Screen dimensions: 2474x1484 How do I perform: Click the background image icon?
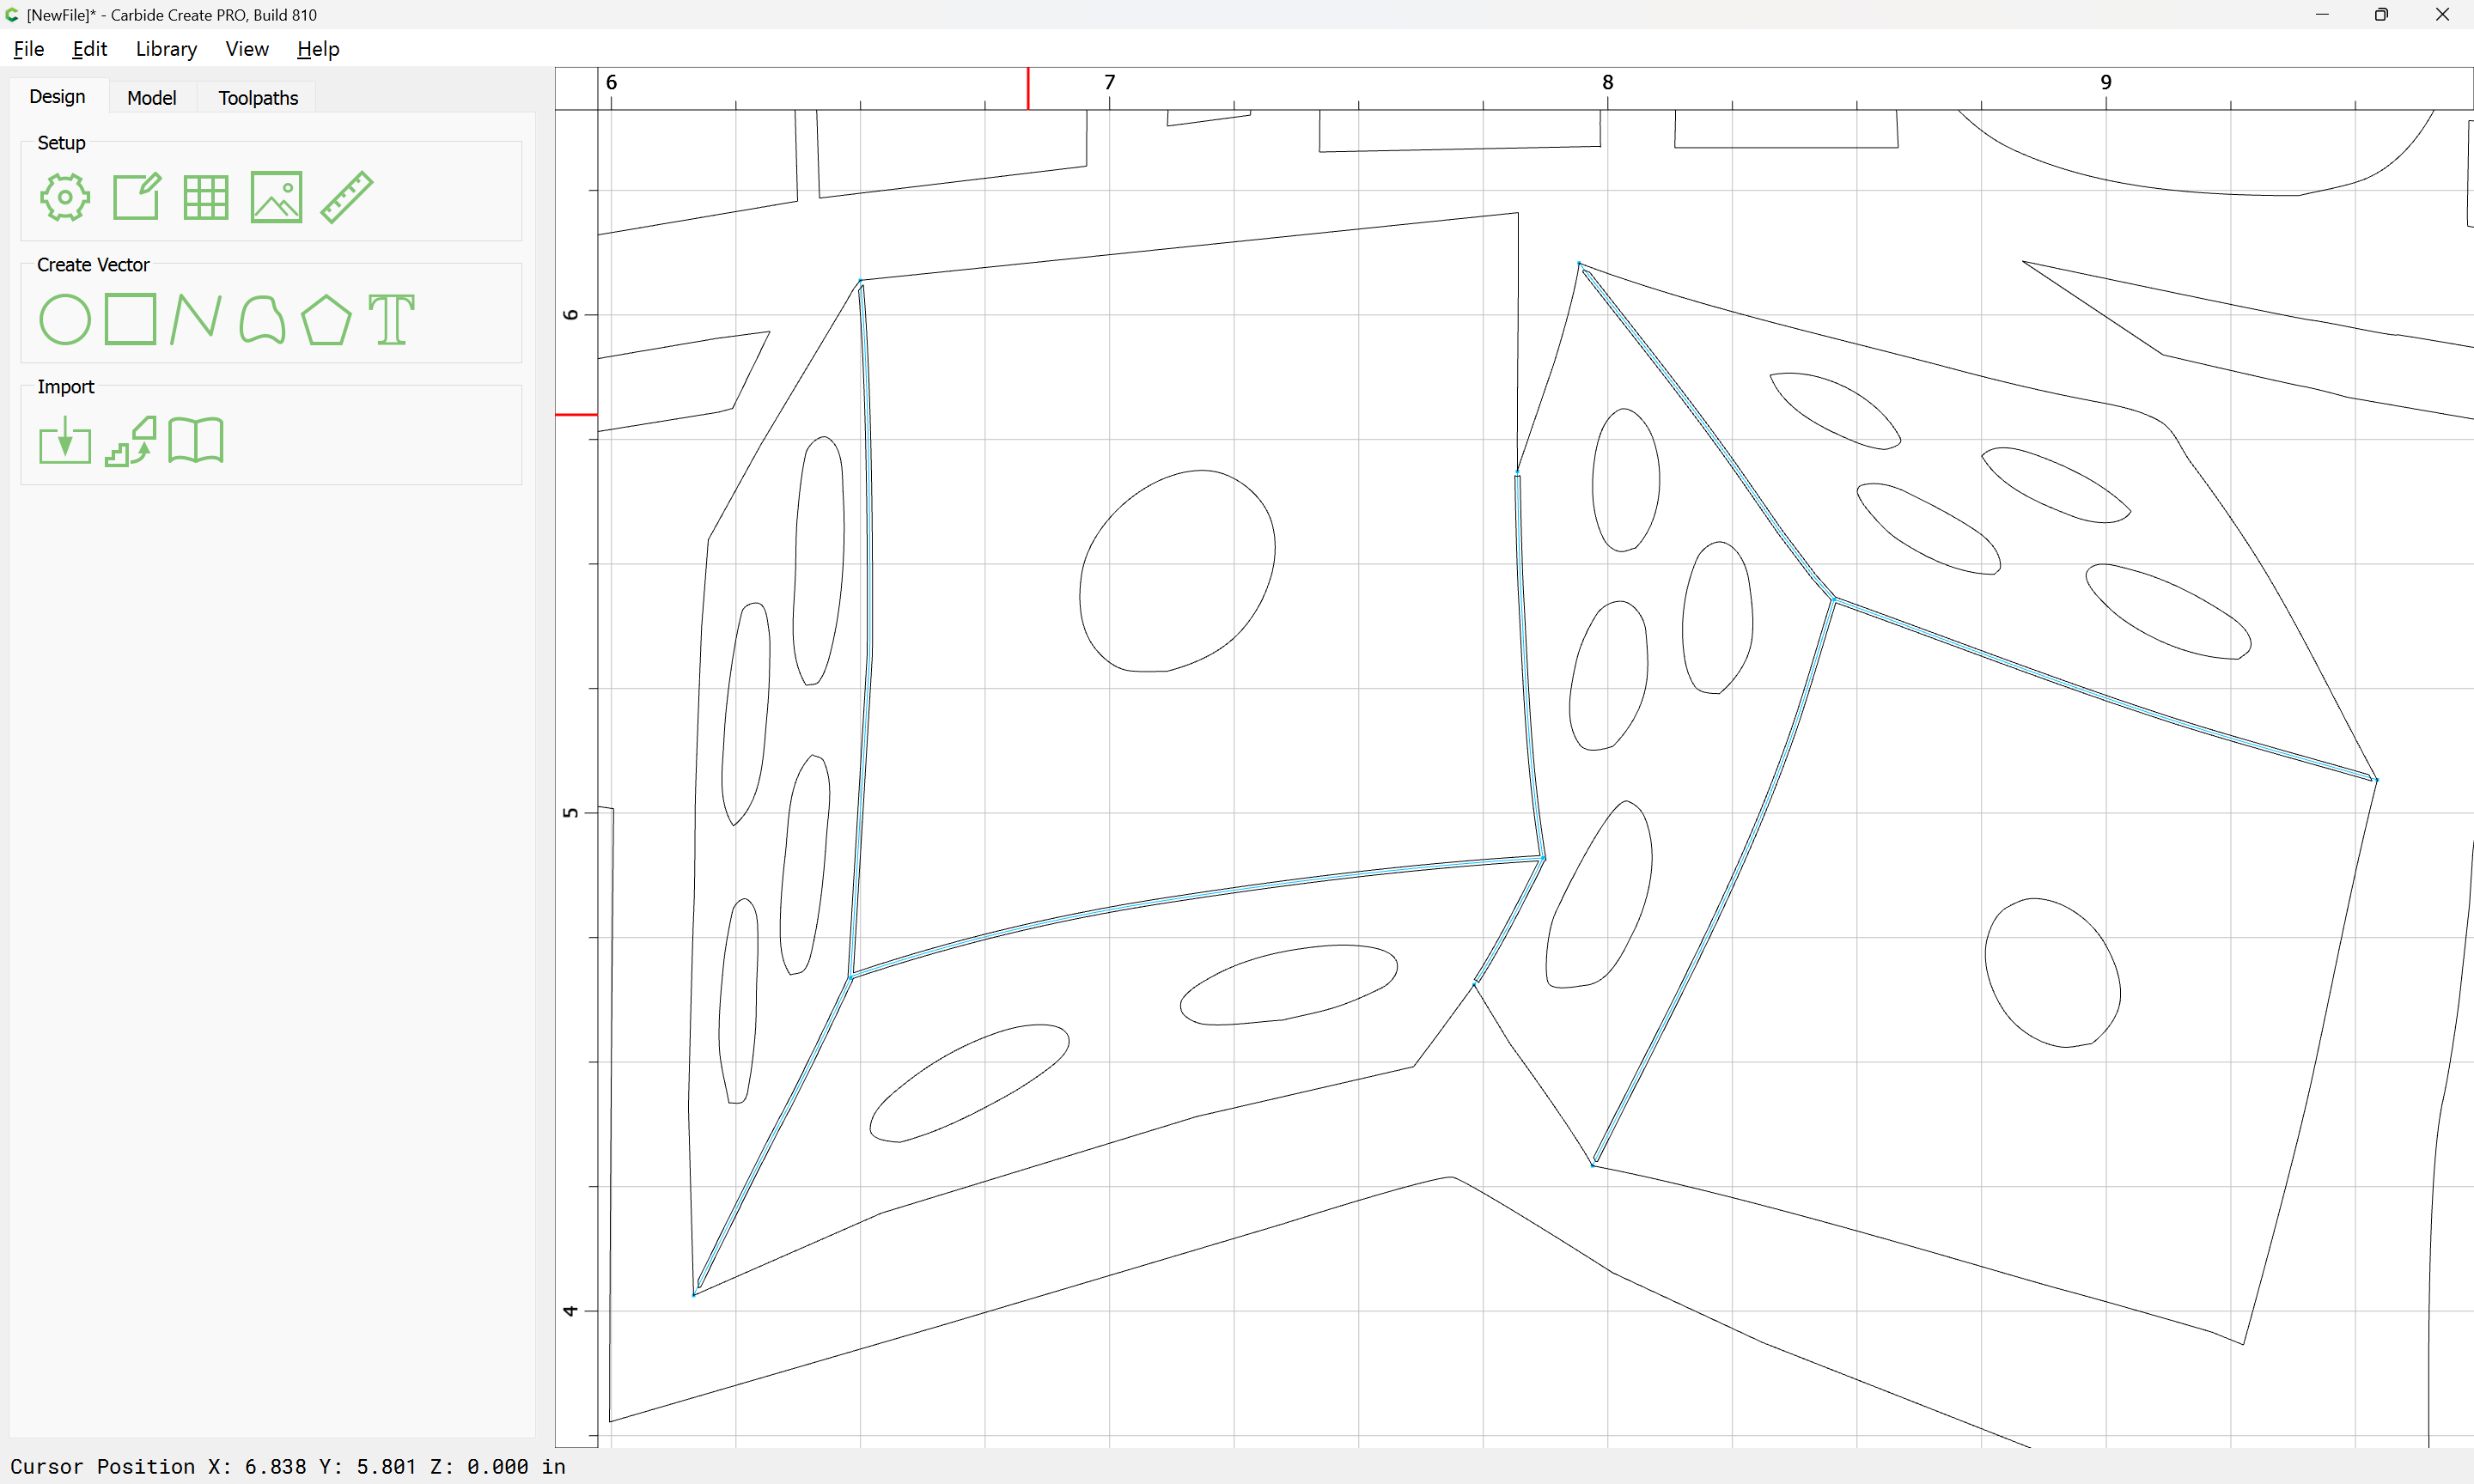[276, 197]
